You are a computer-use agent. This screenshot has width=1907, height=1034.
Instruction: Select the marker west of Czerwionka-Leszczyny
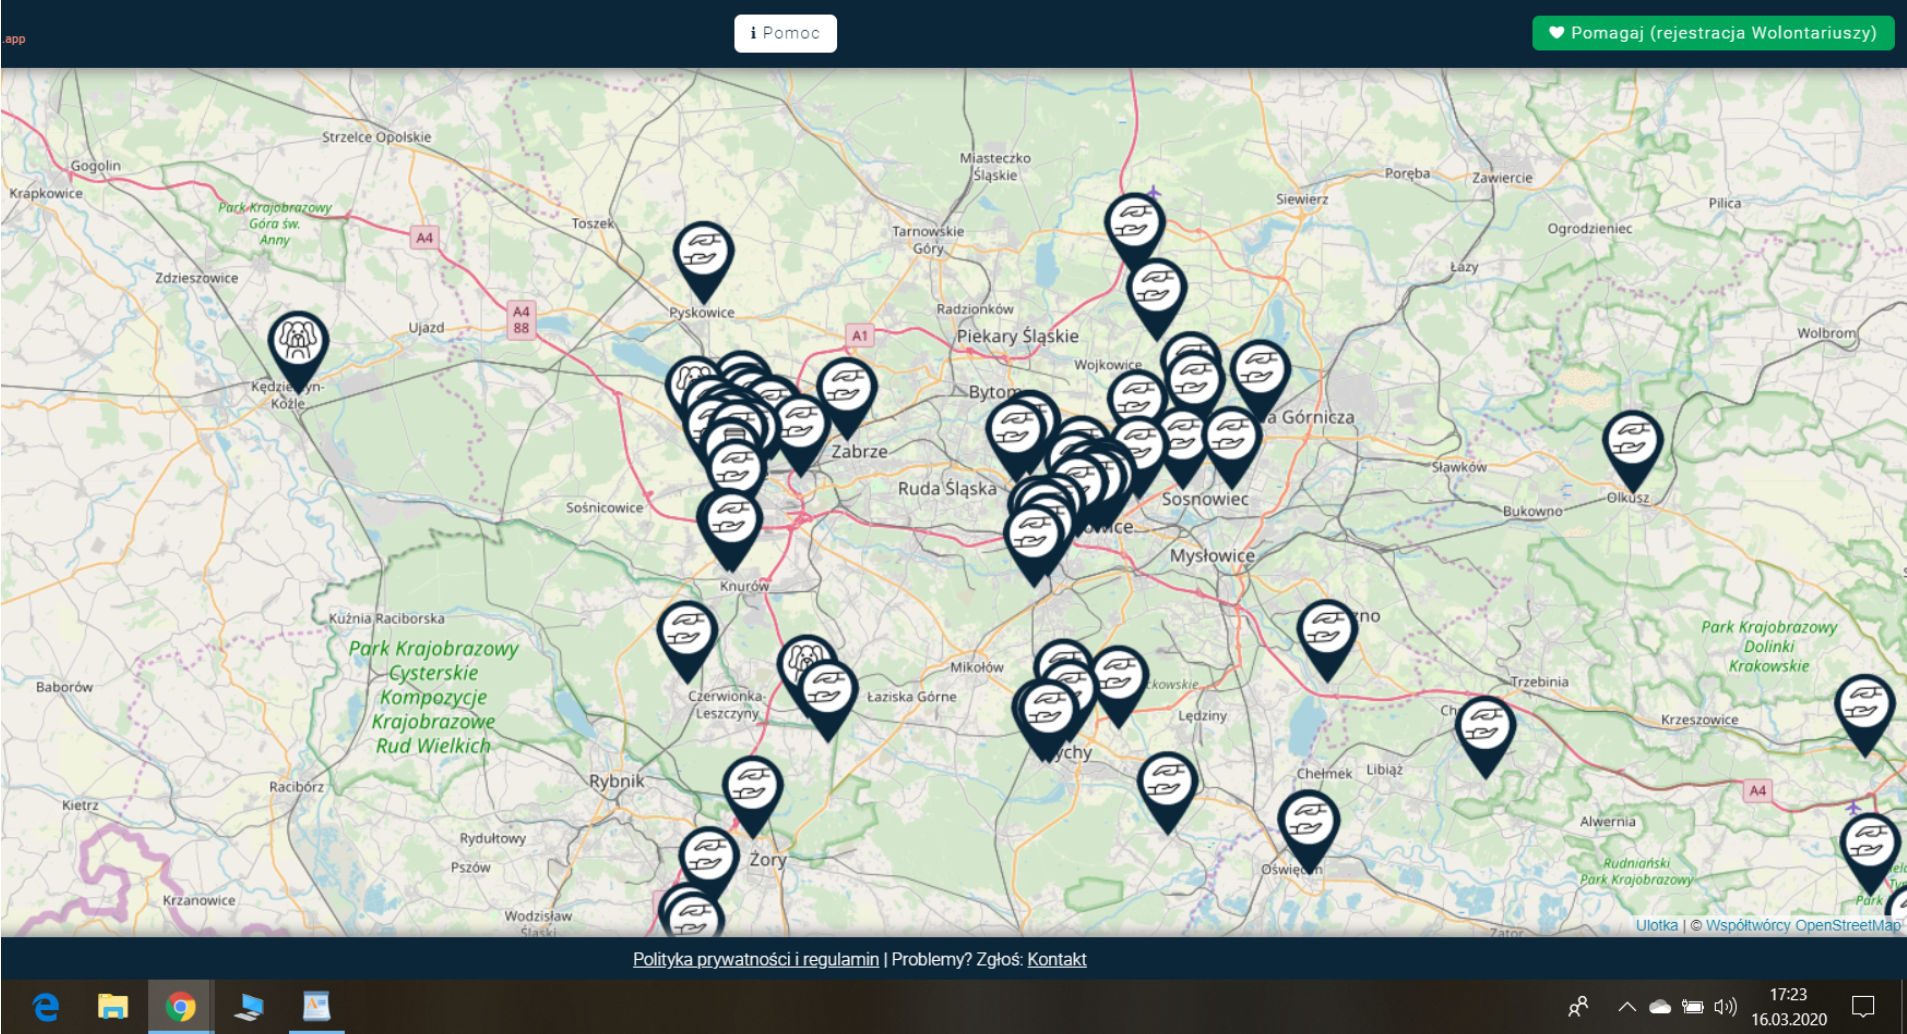point(687,632)
